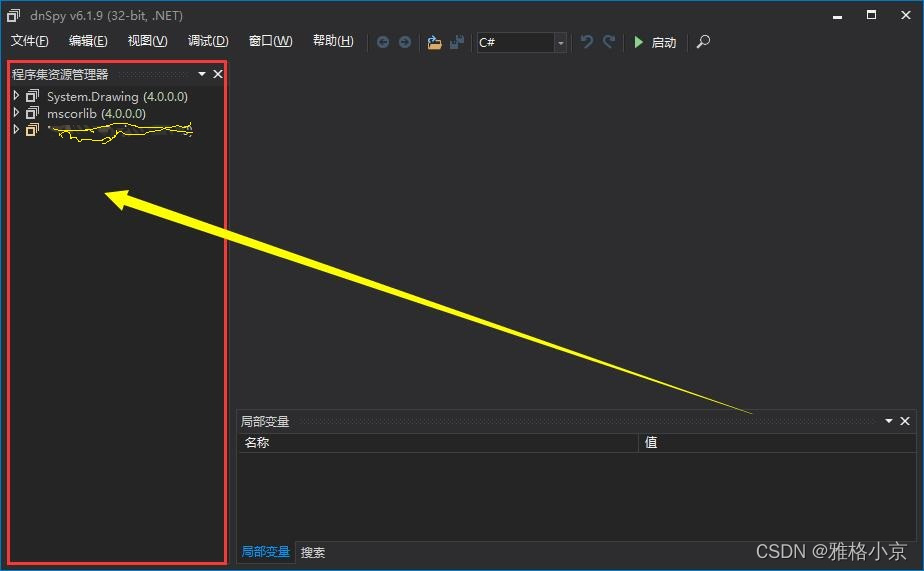Open a file using the folder icon
The height and width of the screenshot is (571, 924).
click(434, 42)
